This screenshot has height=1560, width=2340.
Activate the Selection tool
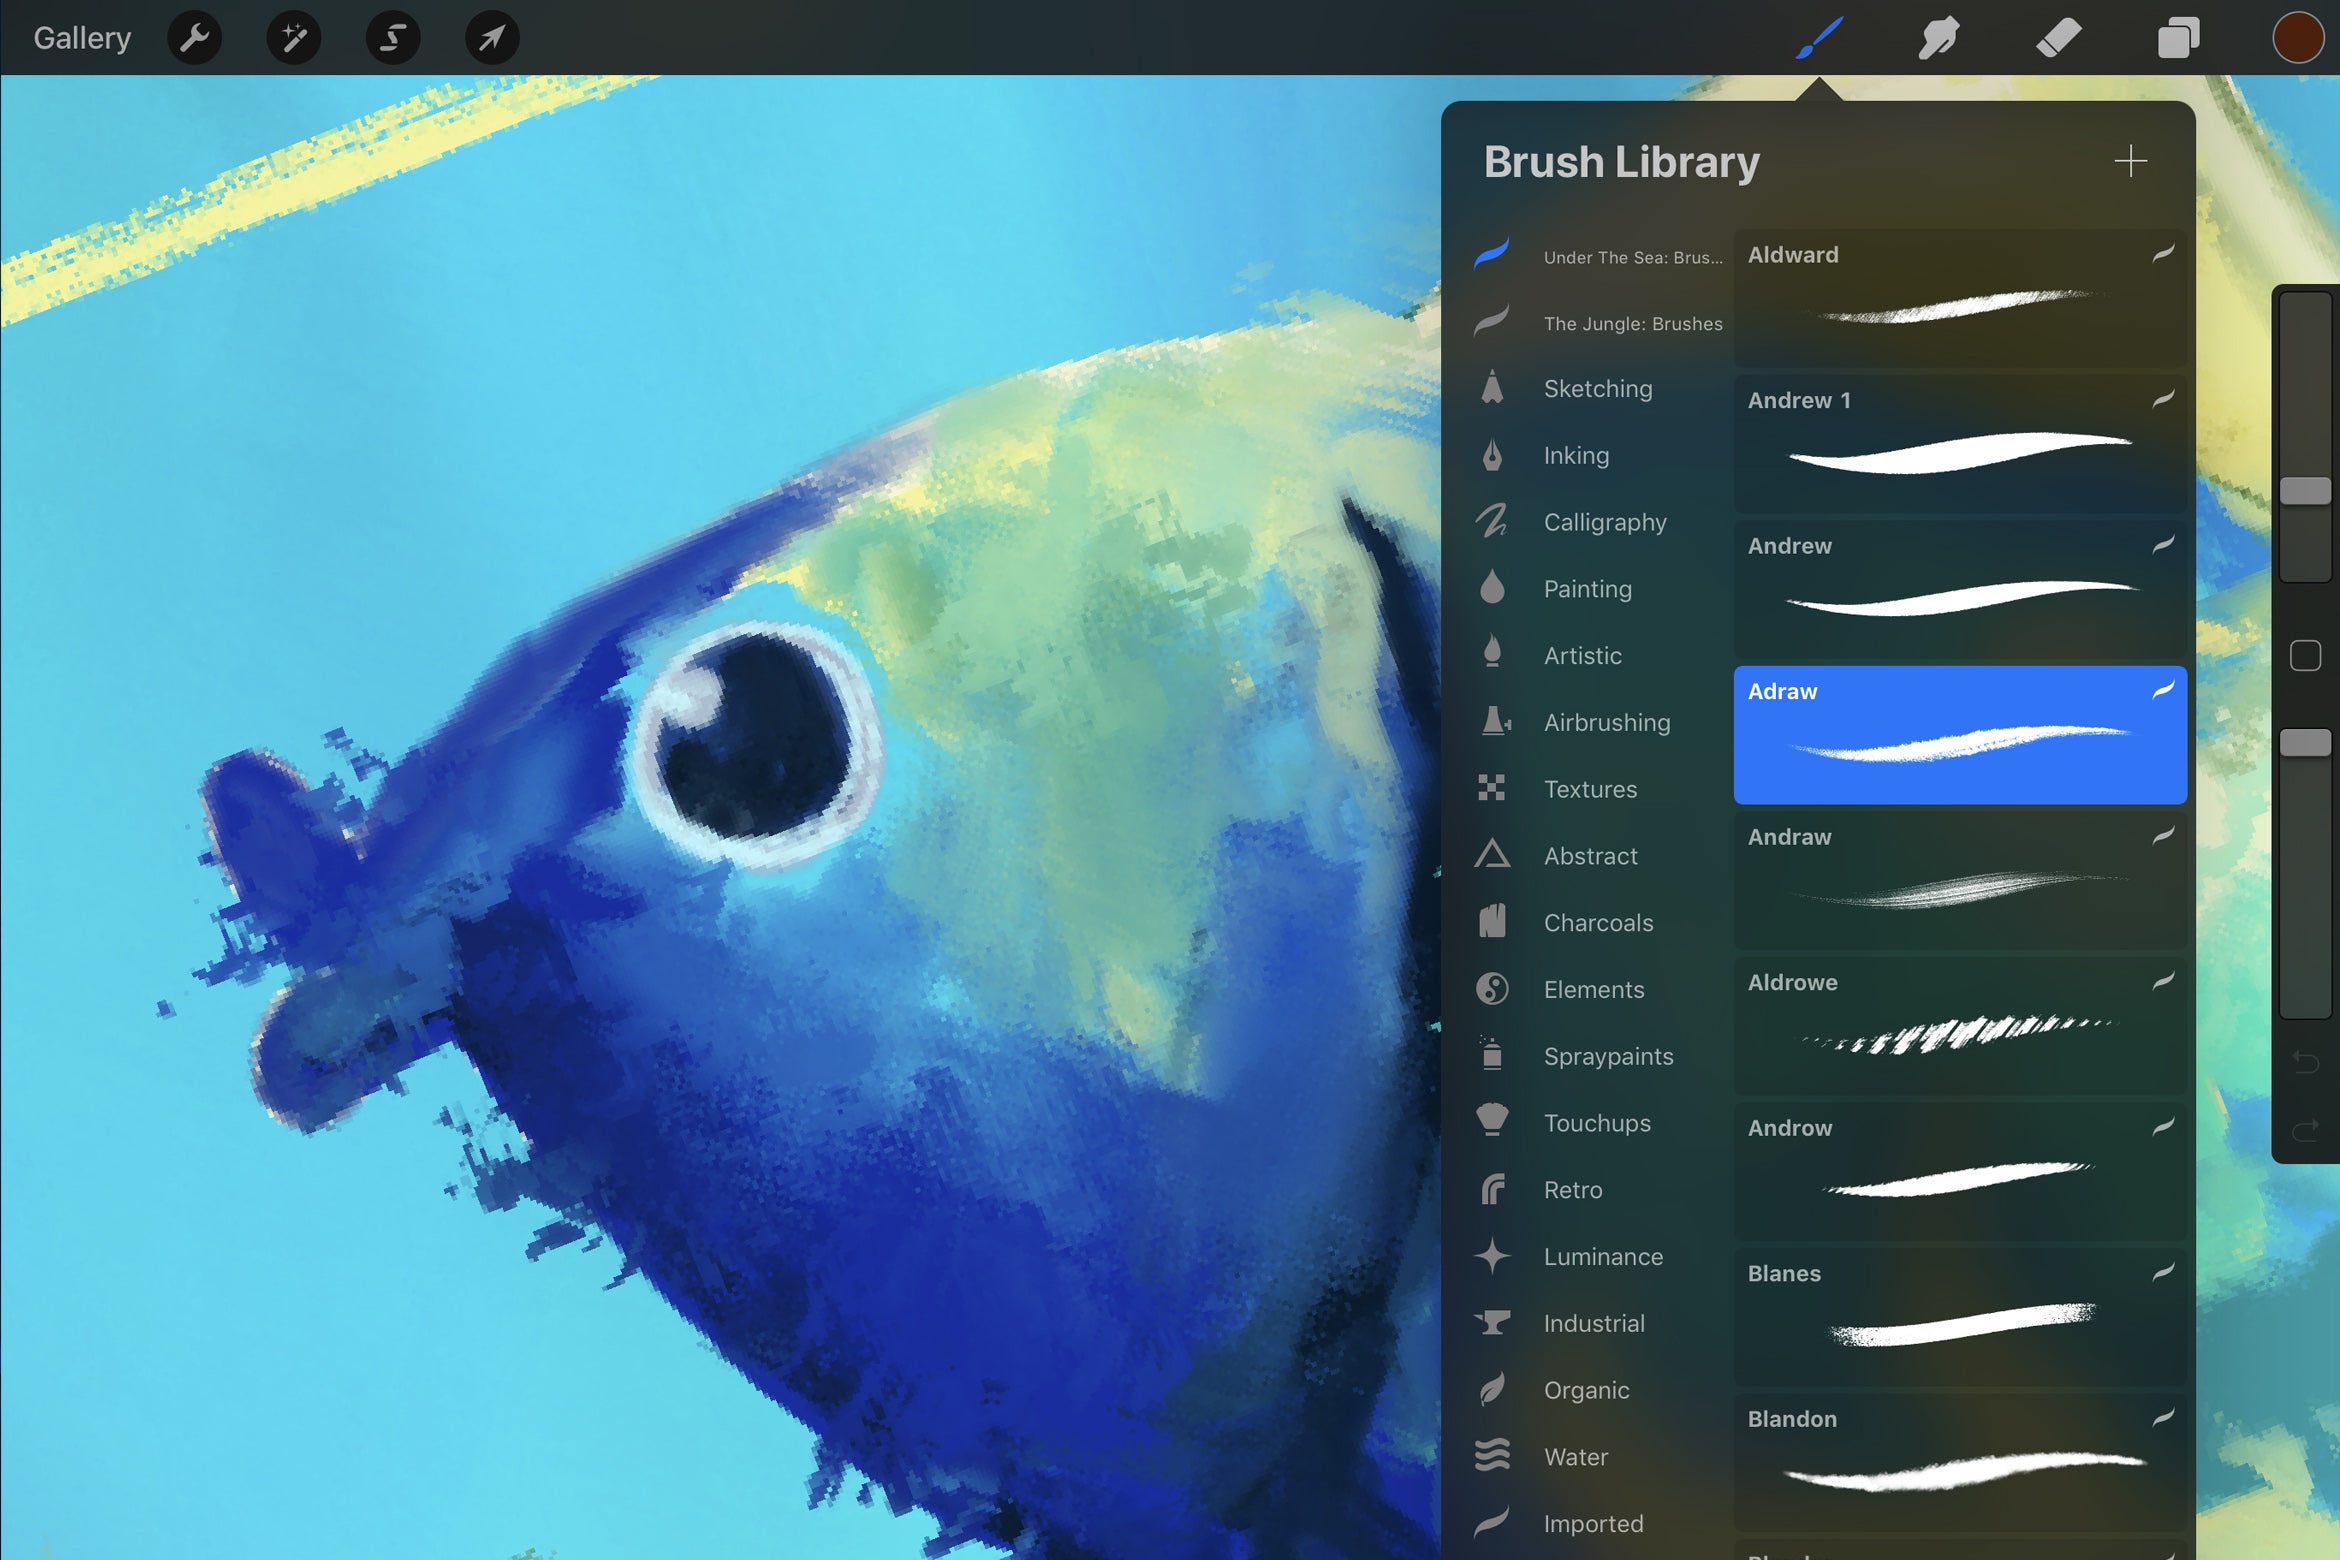[392, 37]
